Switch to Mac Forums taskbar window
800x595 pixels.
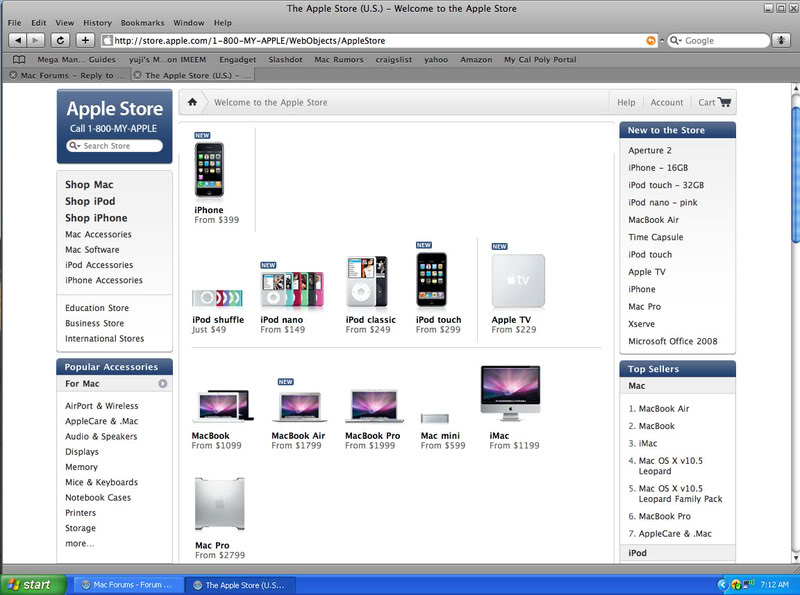(x=127, y=585)
